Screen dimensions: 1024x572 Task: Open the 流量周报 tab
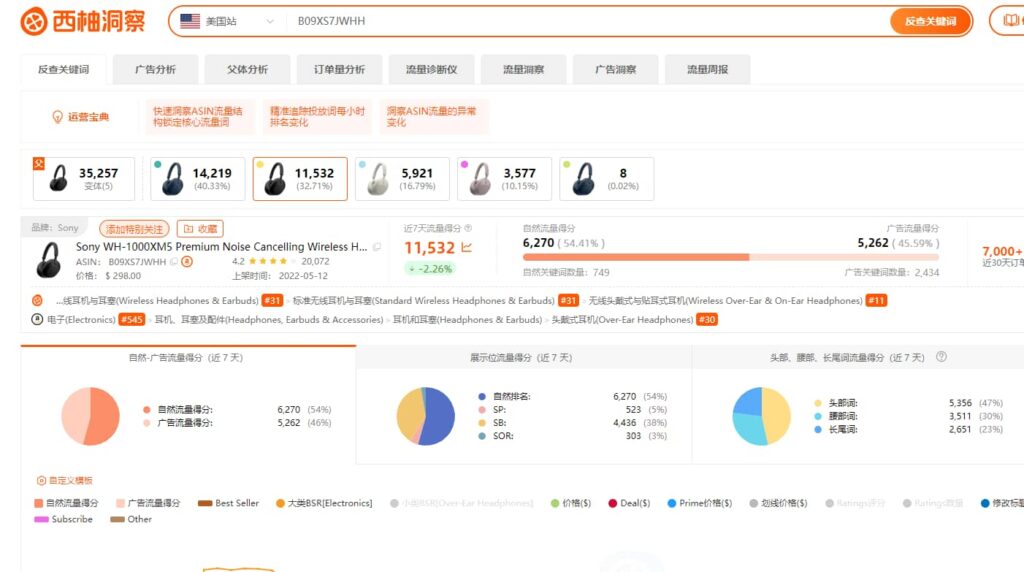pos(707,69)
